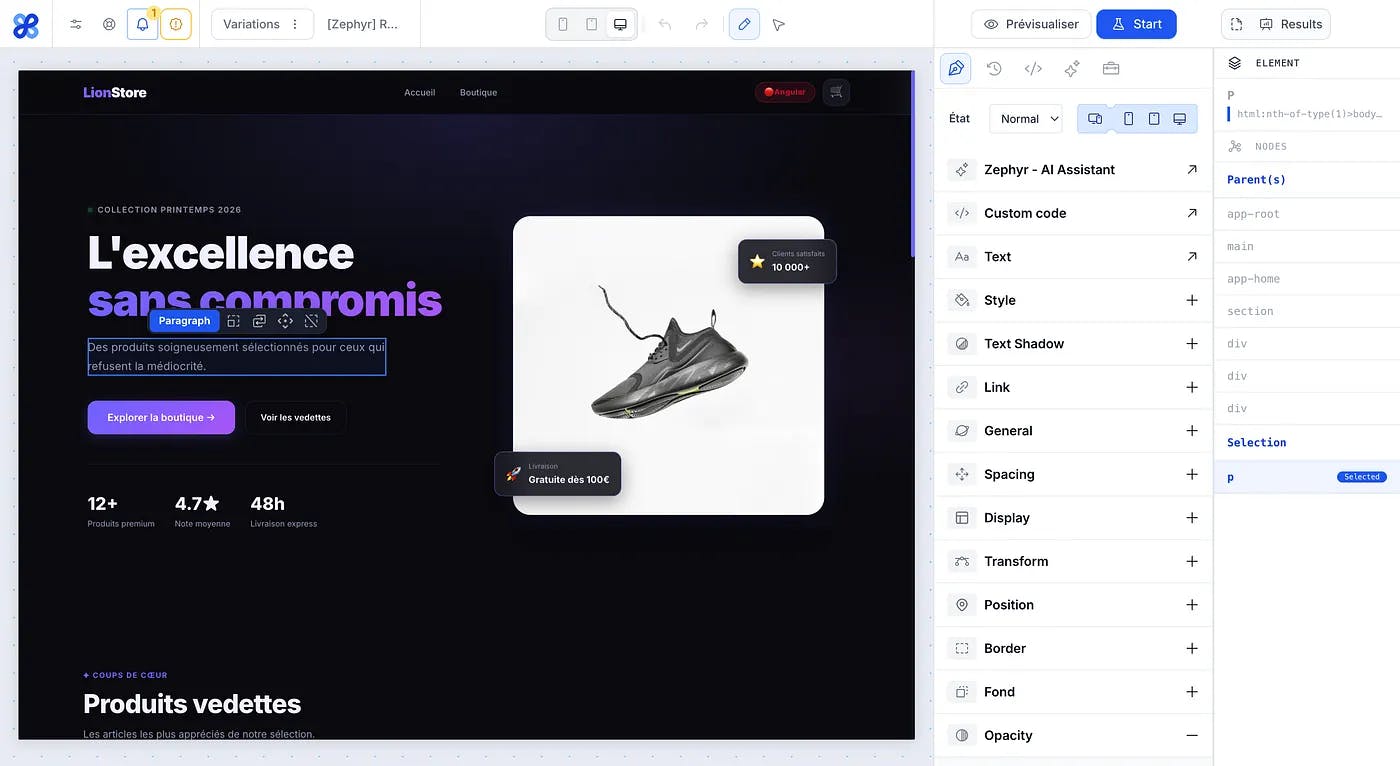Open the sliders settings icon in top bar
Screen dimensions: 1400x766
pos(76,24)
